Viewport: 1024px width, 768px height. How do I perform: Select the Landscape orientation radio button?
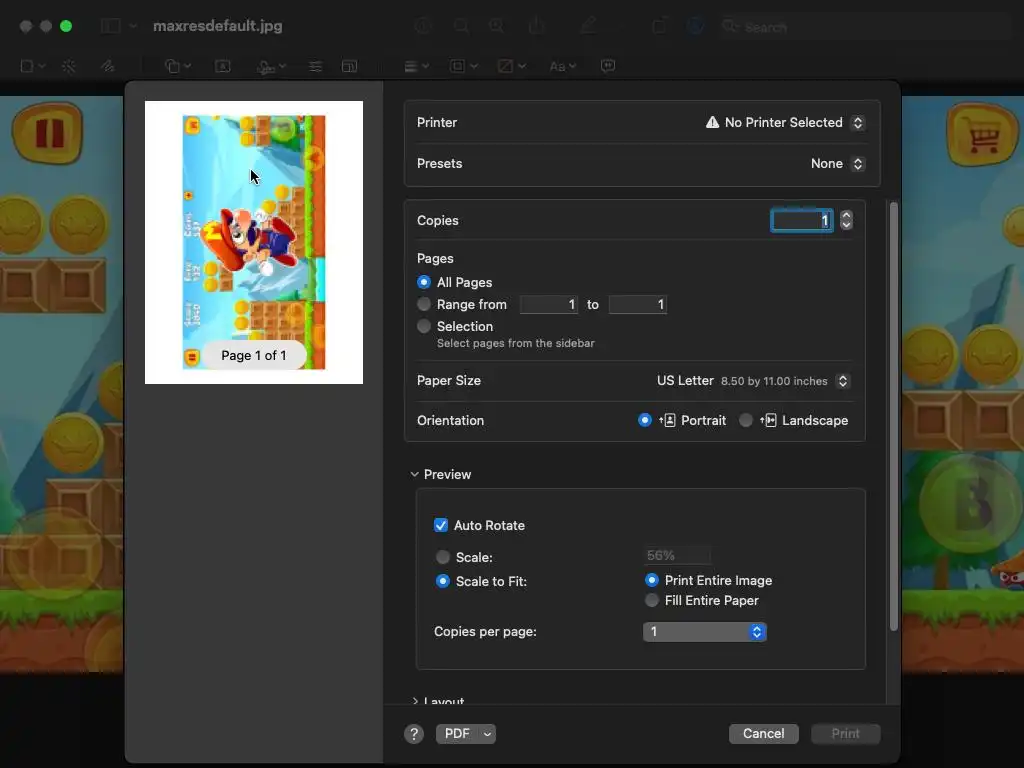click(x=746, y=420)
